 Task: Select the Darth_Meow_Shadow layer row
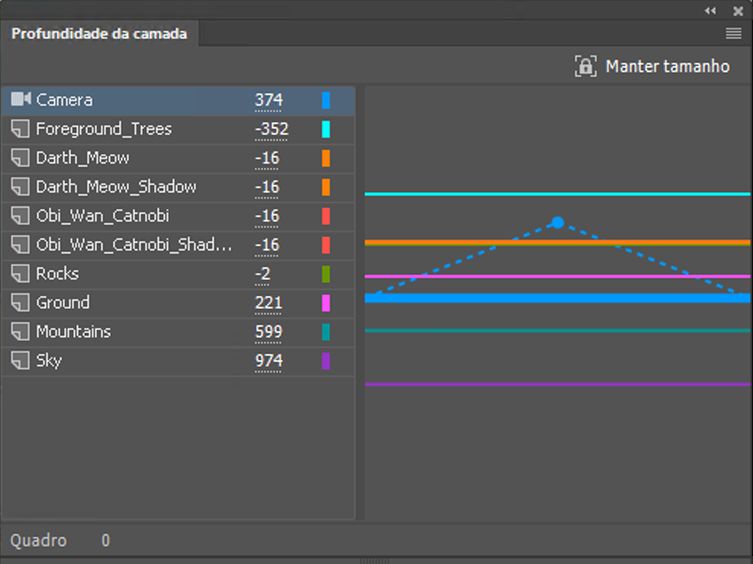(x=116, y=187)
